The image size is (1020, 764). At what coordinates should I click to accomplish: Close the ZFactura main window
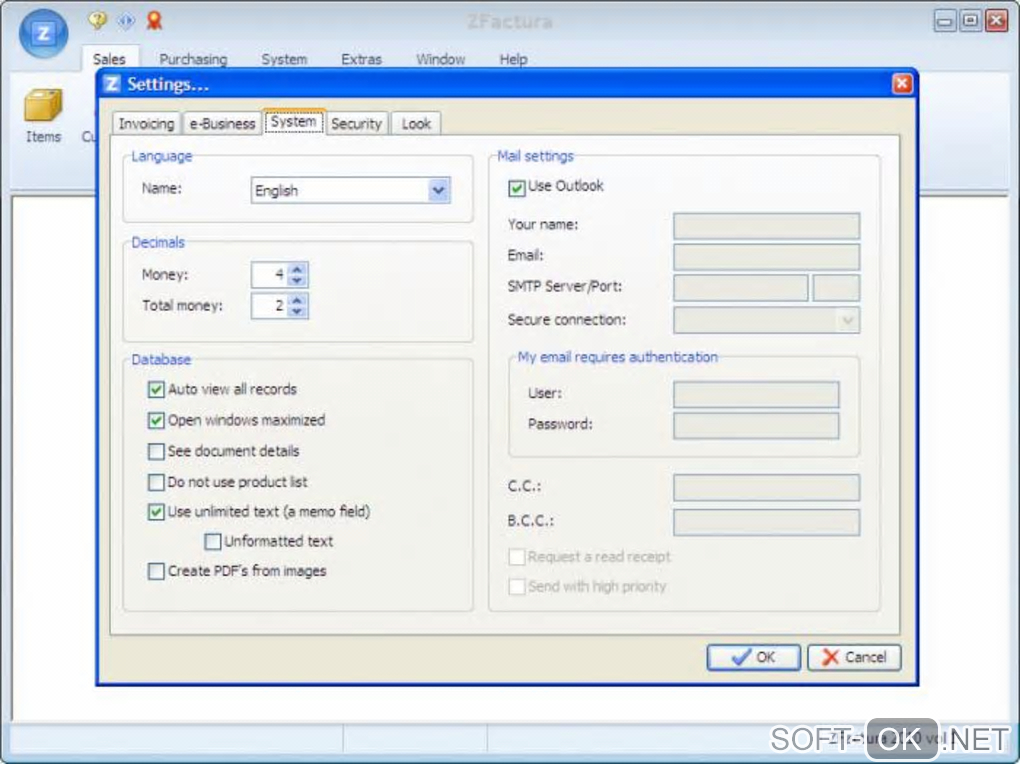[996, 21]
